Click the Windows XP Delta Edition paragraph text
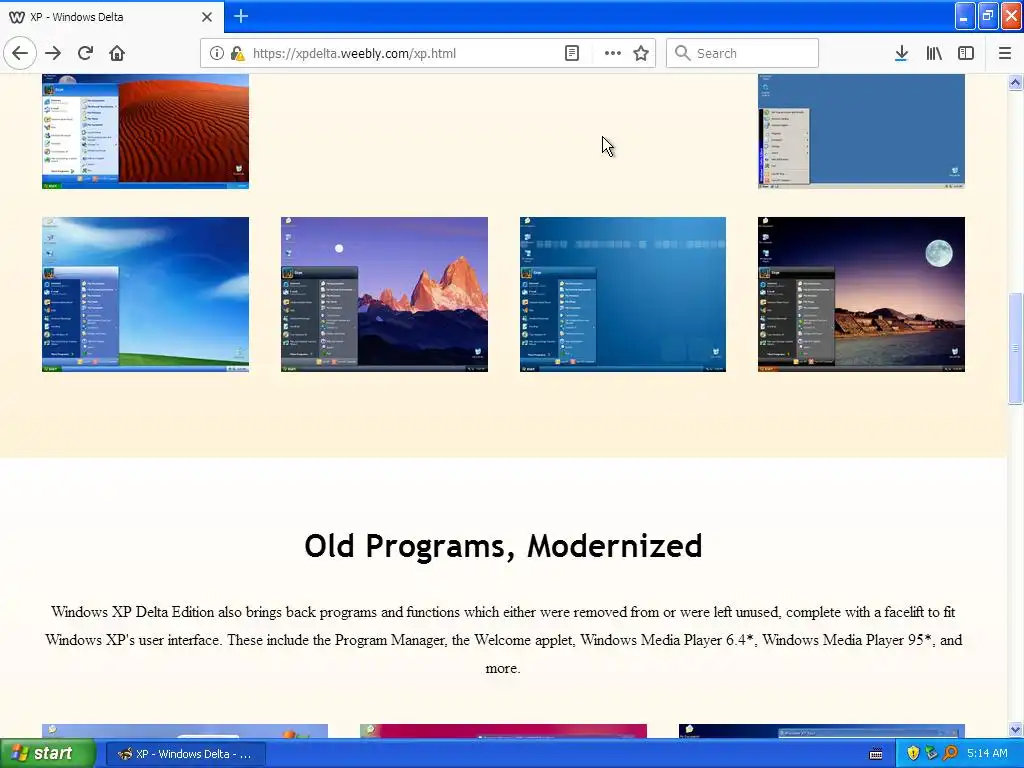The width and height of the screenshot is (1024, 768). point(503,640)
